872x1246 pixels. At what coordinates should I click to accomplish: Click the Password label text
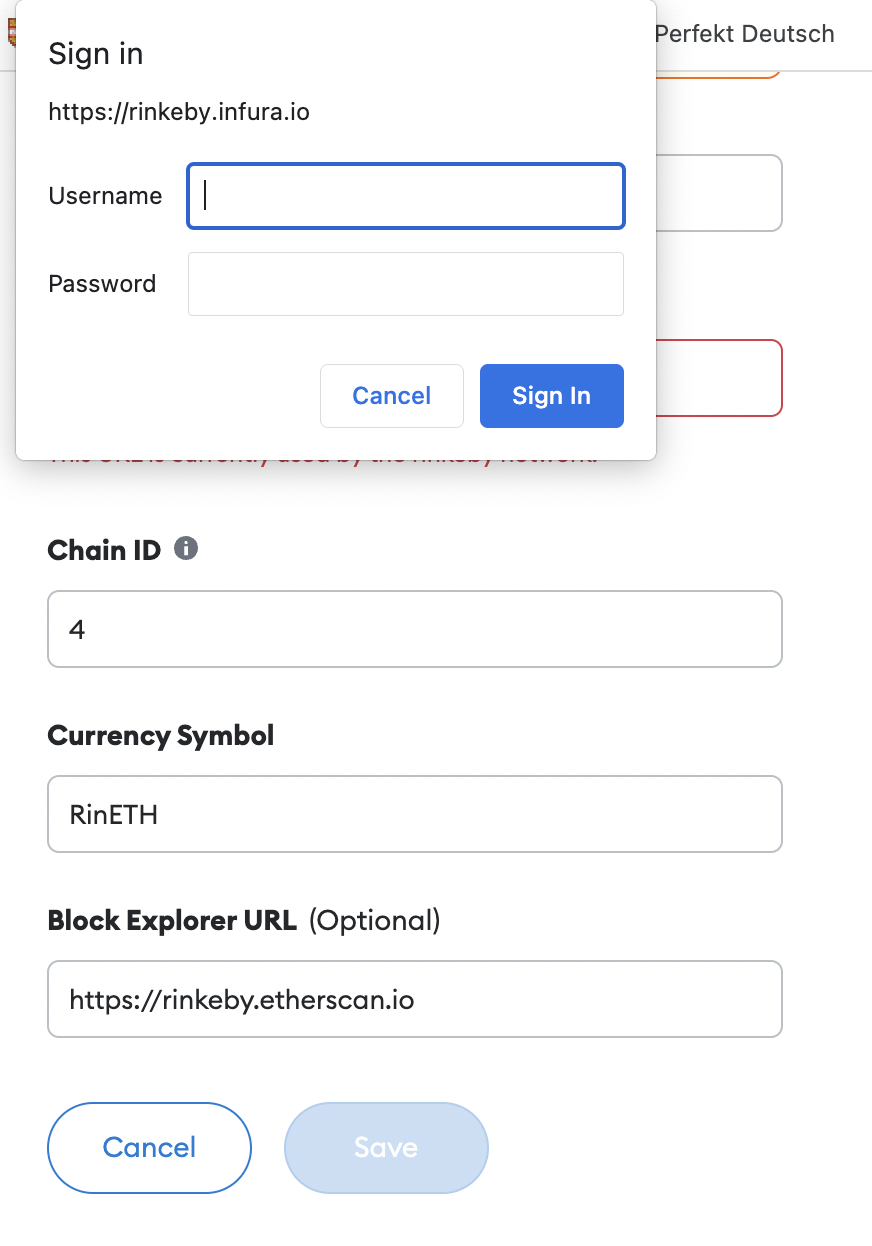pos(102,284)
